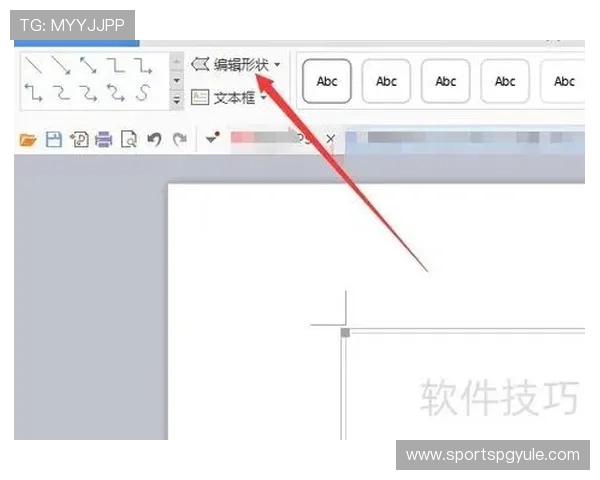Open quick access toolbar customize arrow
600x480 pixels.
tap(212, 138)
